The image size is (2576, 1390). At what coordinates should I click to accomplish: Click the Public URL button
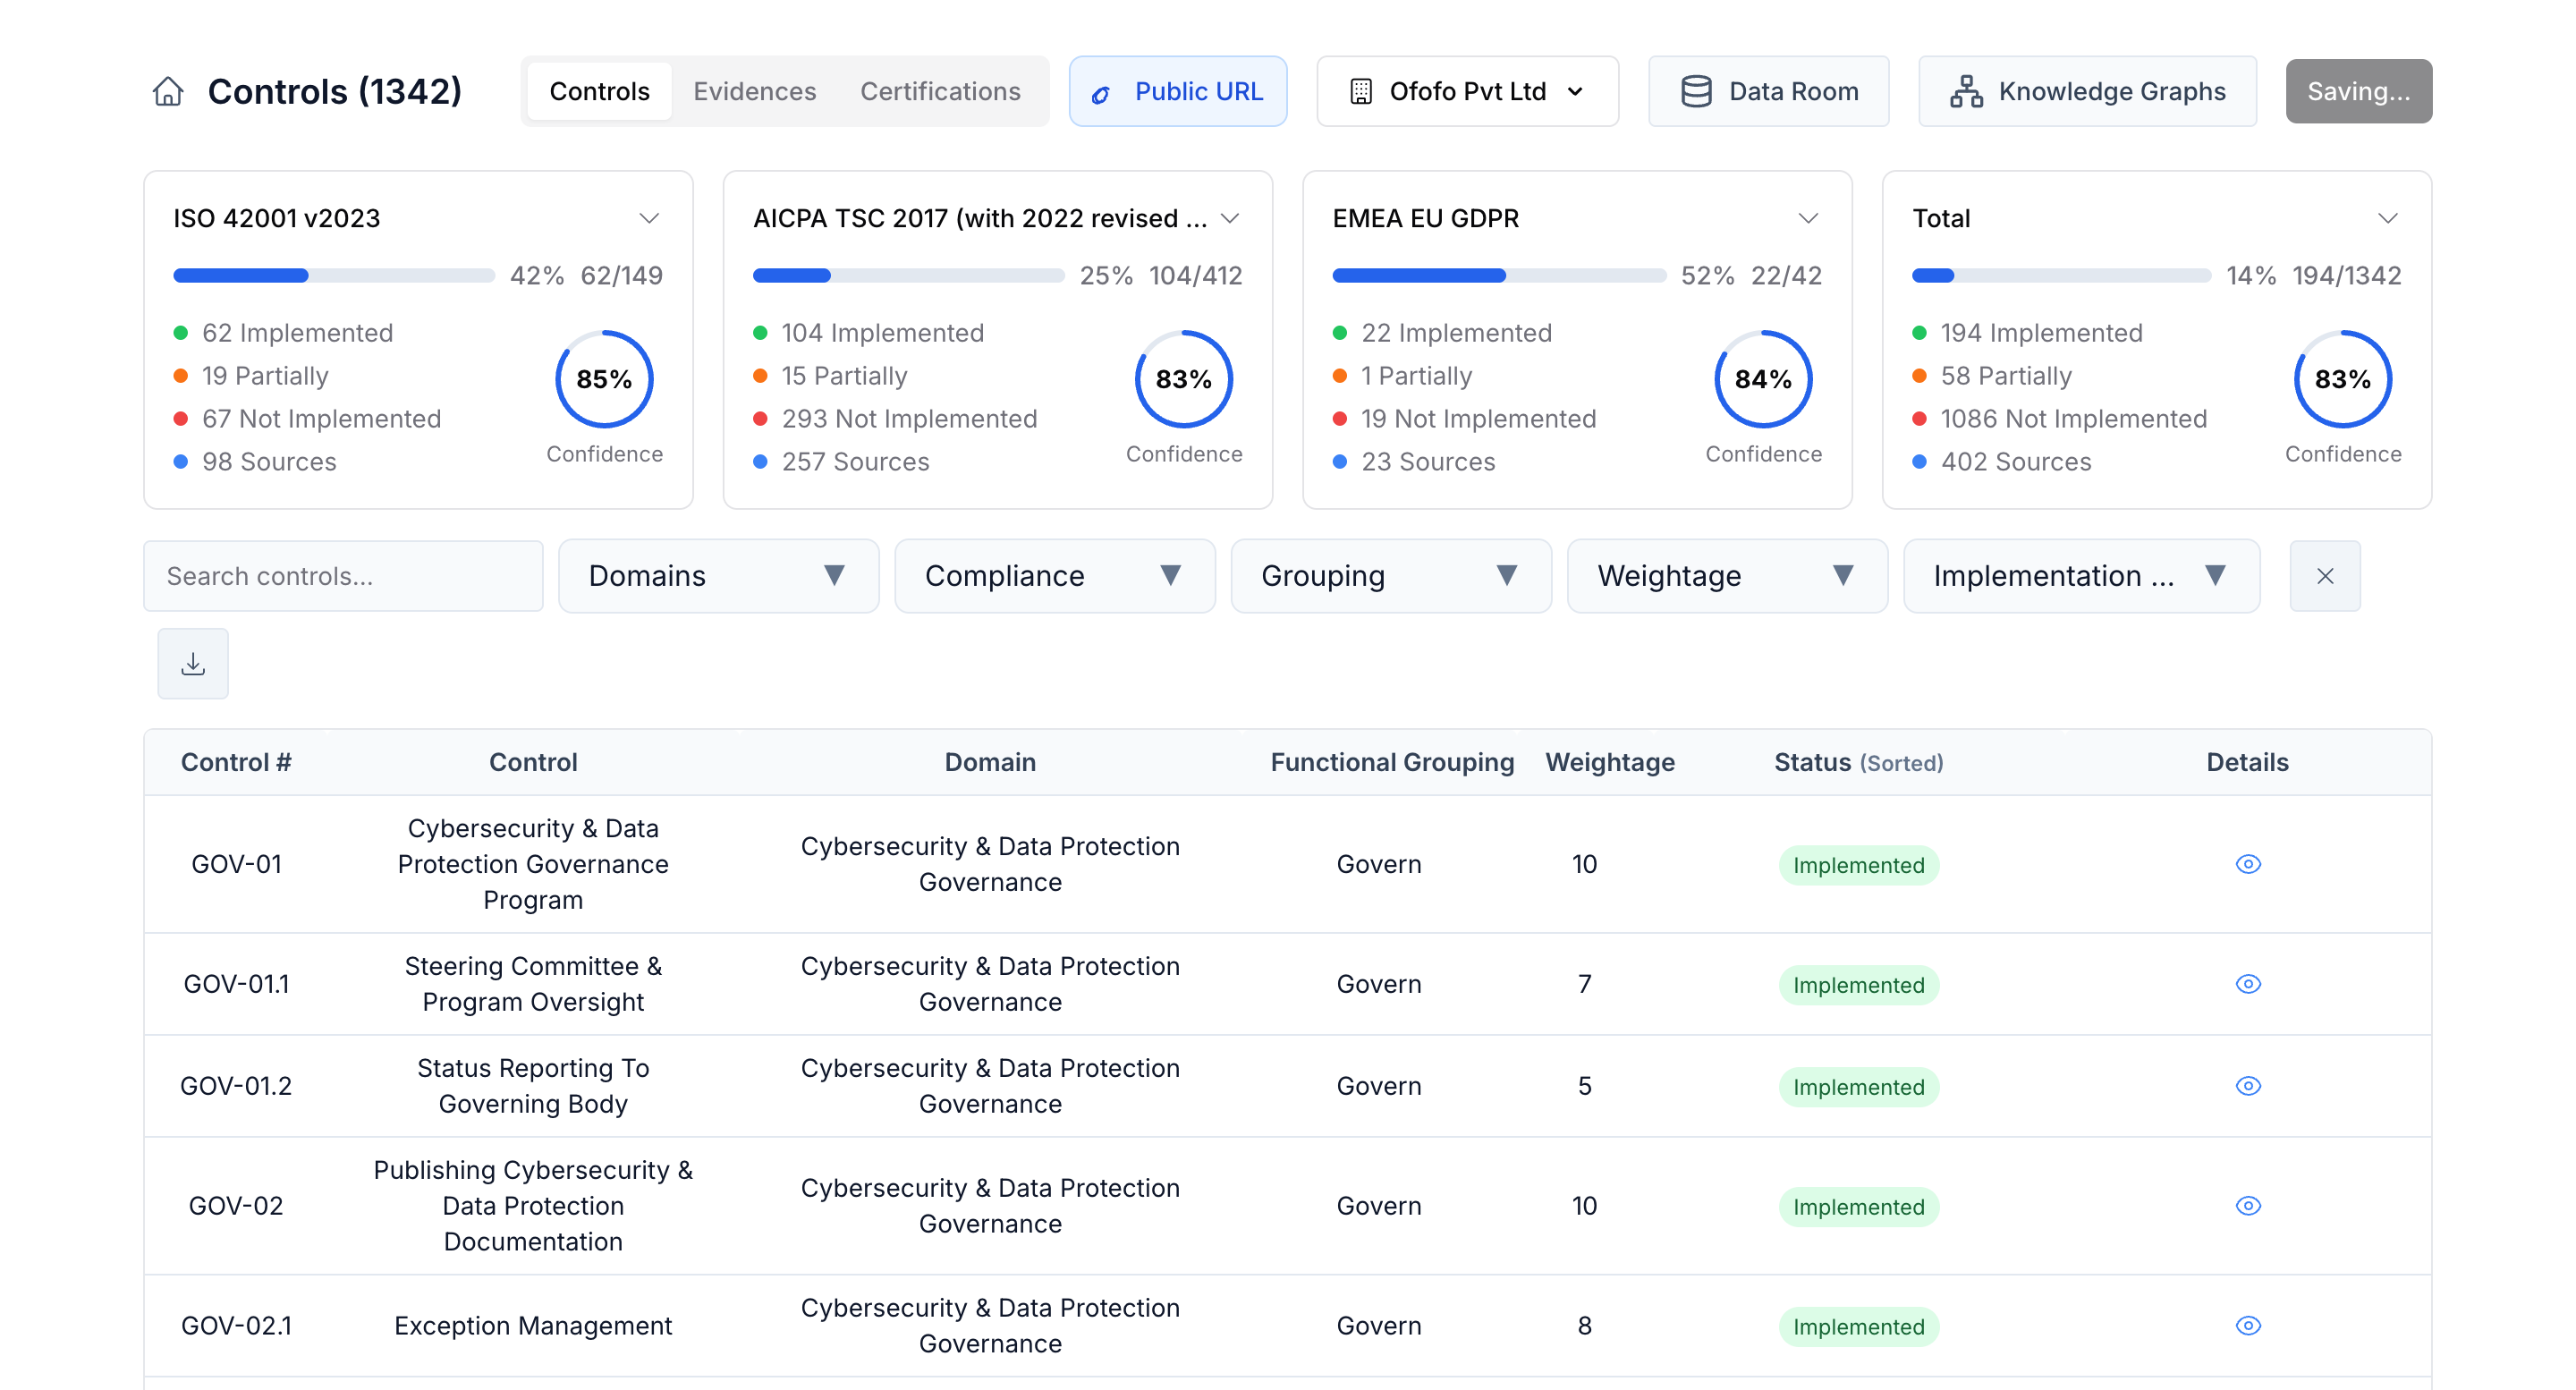(1178, 91)
